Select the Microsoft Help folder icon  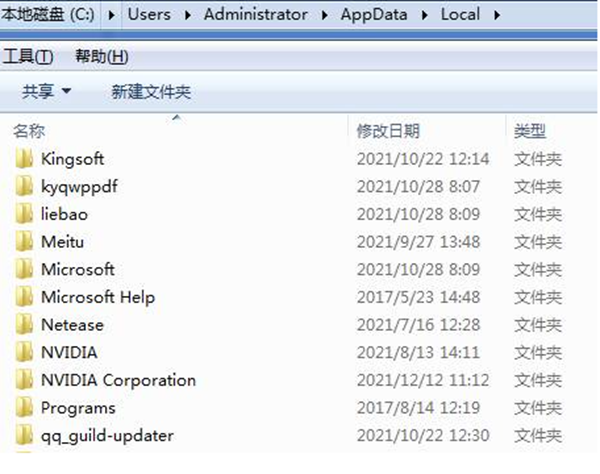(24, 297)
